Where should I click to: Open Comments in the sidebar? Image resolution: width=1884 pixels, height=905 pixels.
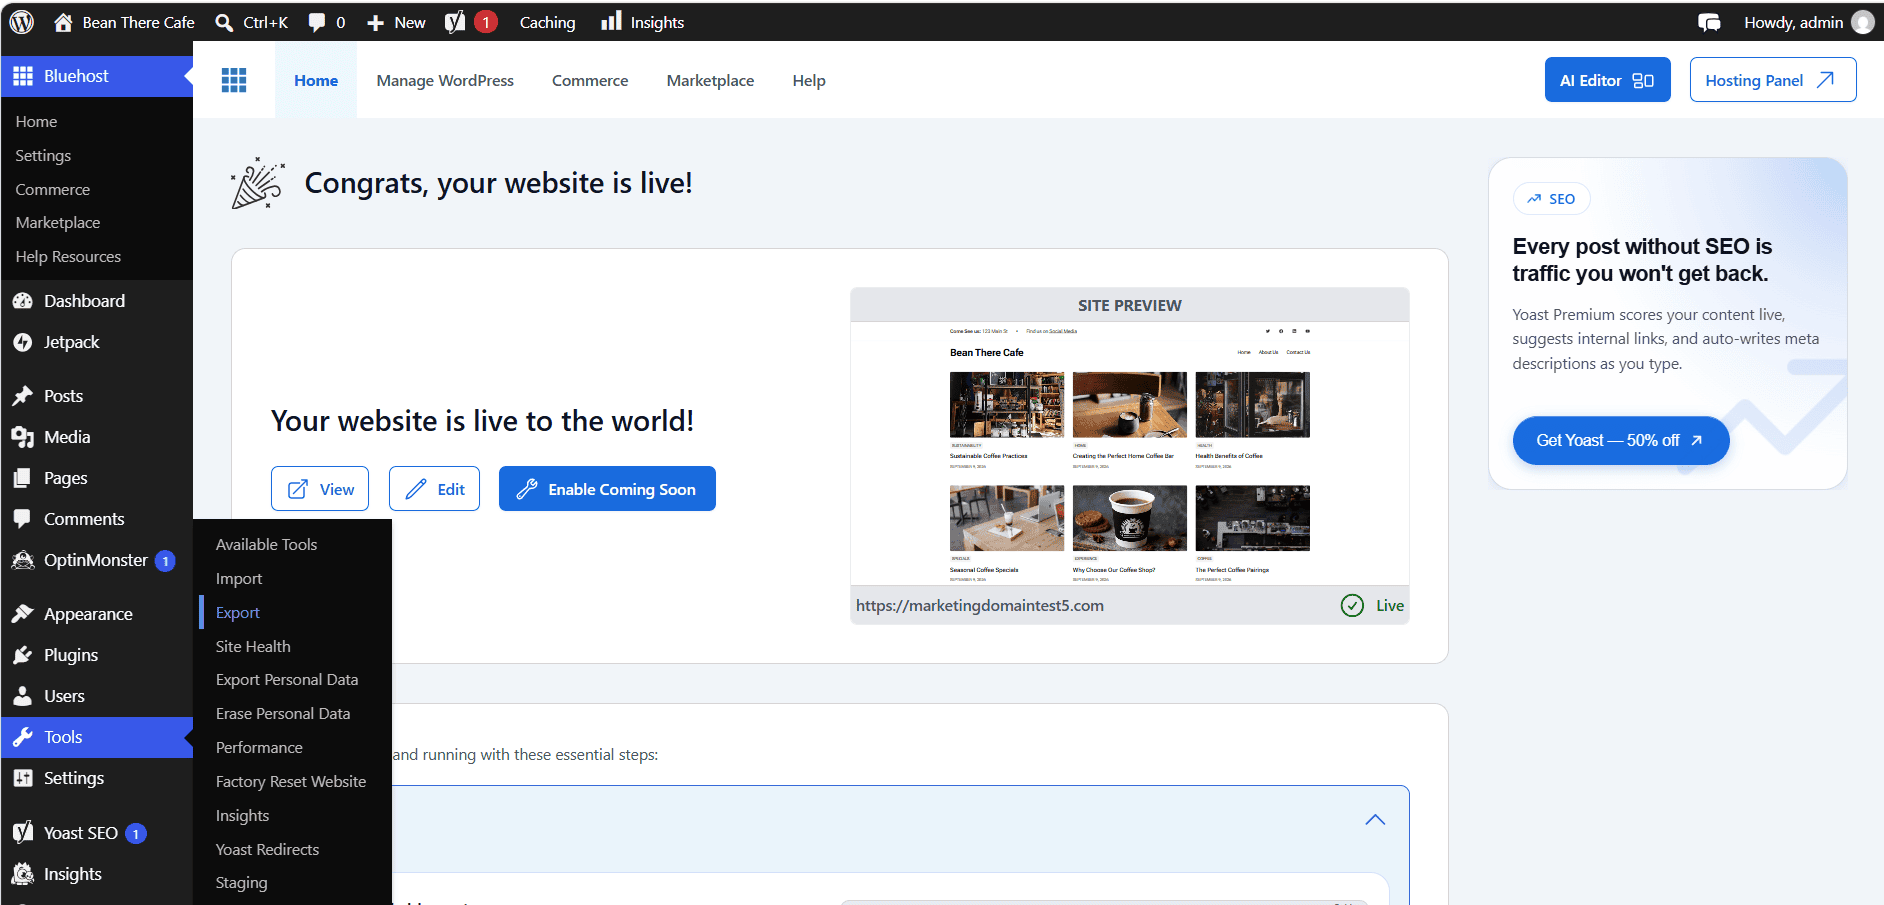click(x=84, y=519)
